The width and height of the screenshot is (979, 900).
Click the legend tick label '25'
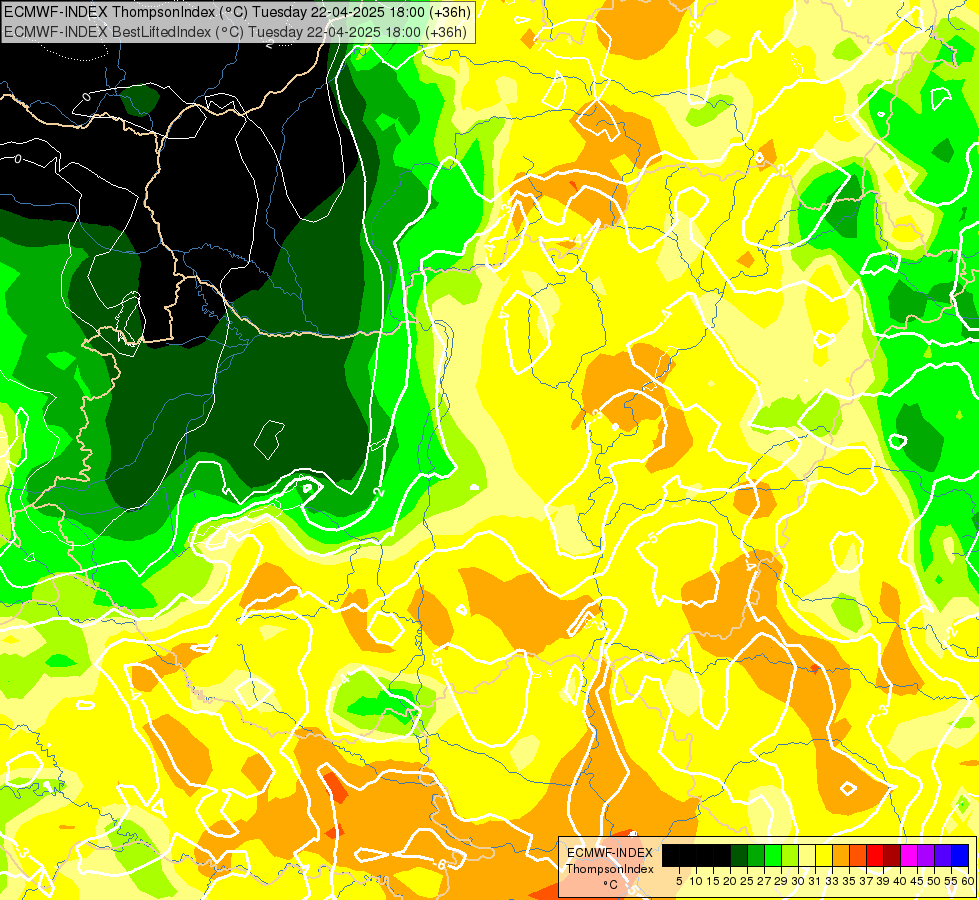747,881
